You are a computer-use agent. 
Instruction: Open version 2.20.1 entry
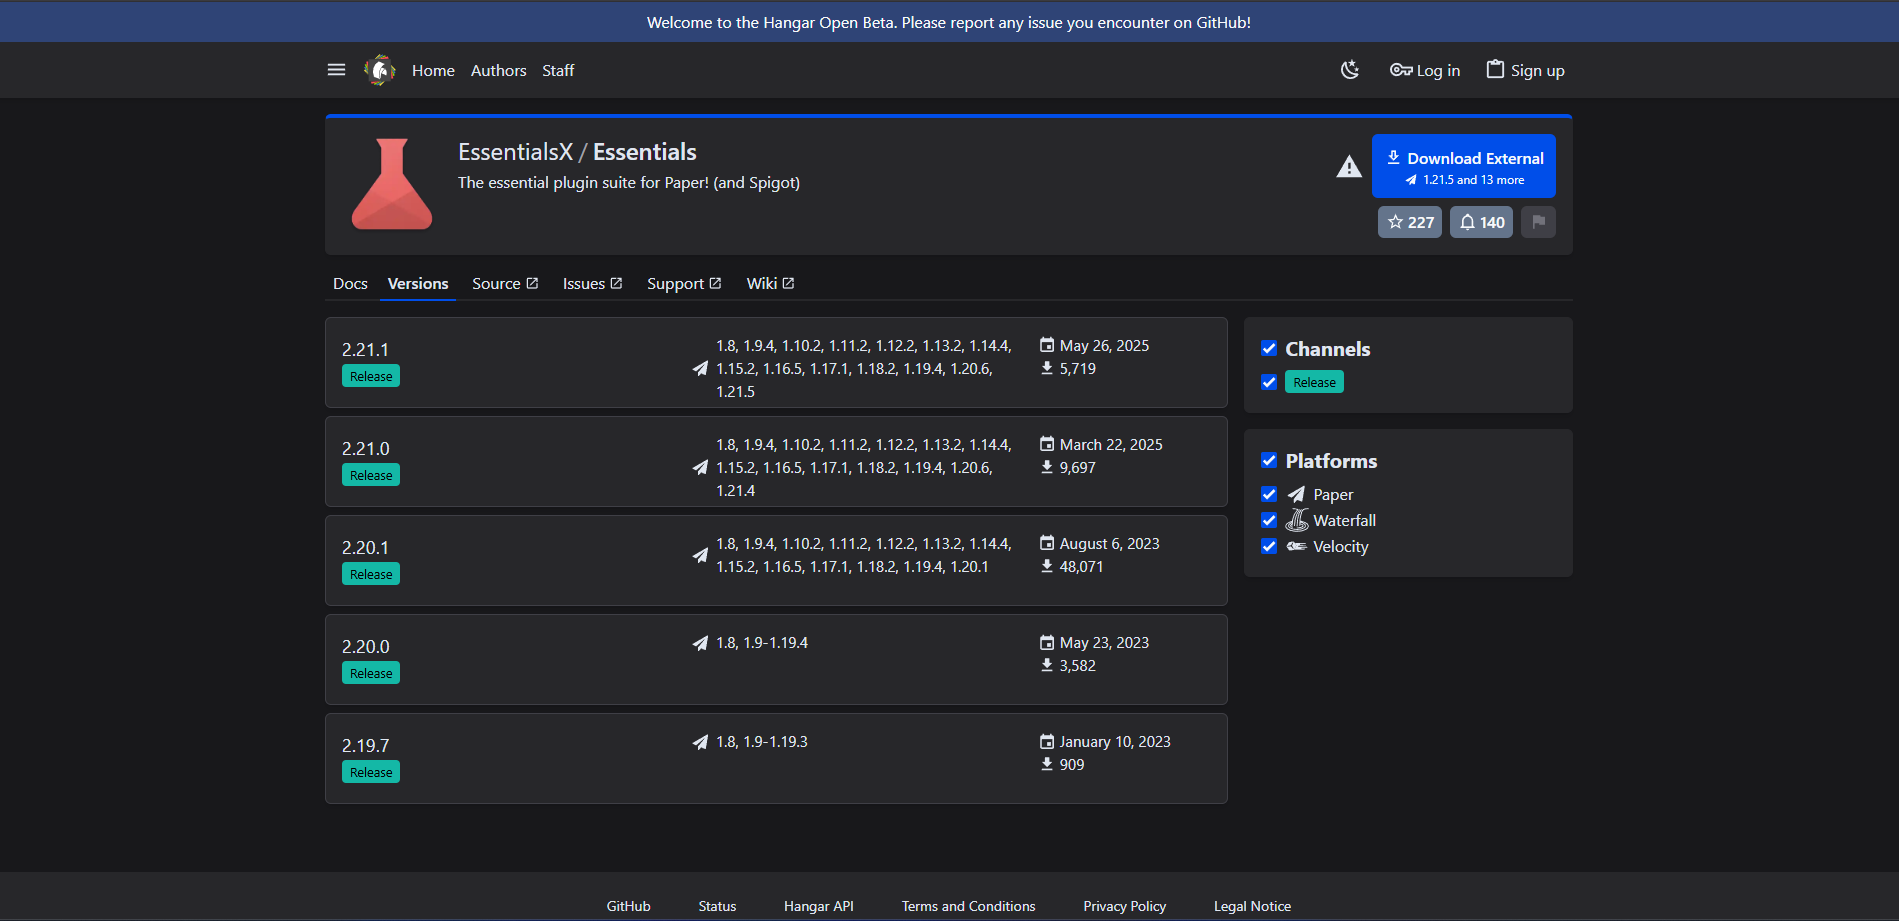(x=776, y=560)
